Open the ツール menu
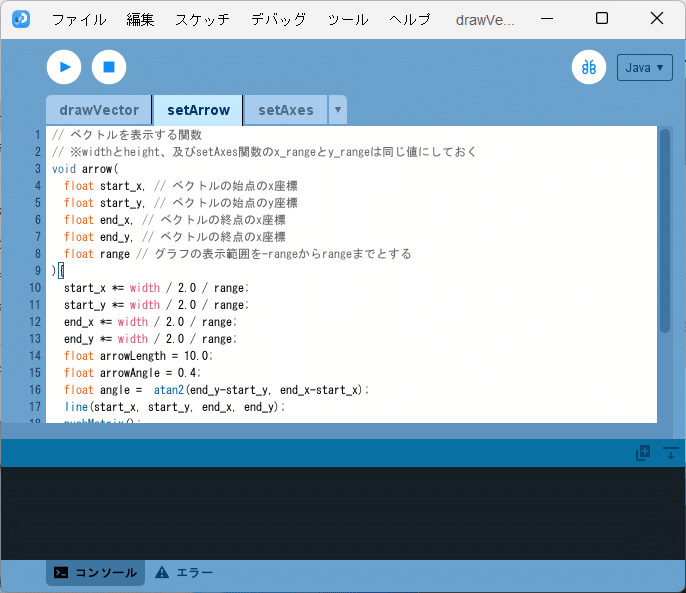The height and width of the screenshot is (593, 686). pos(348,20)
